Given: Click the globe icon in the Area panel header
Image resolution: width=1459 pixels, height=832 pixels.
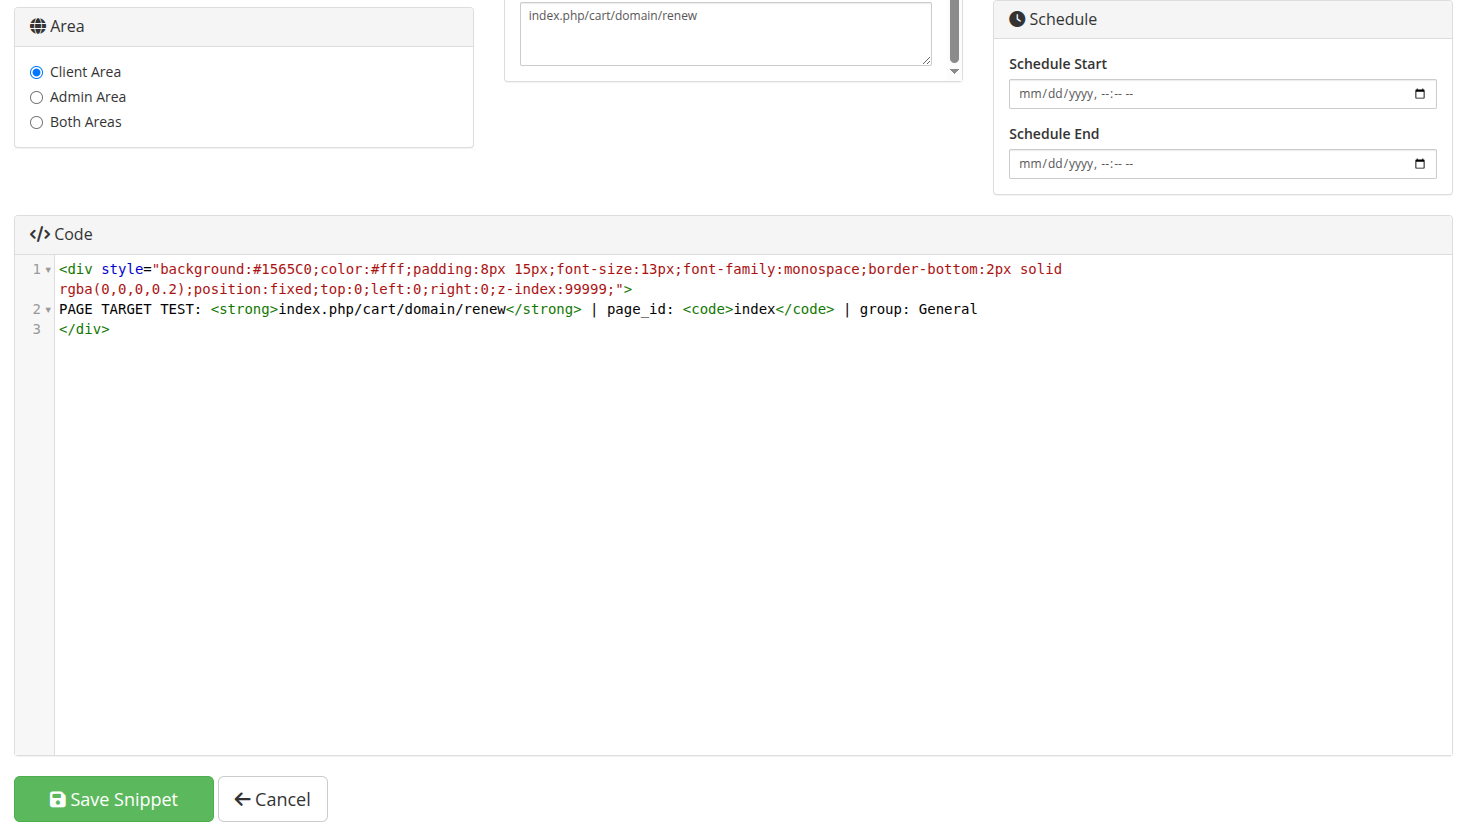Looking at the screenshot, I should point(36,26).
